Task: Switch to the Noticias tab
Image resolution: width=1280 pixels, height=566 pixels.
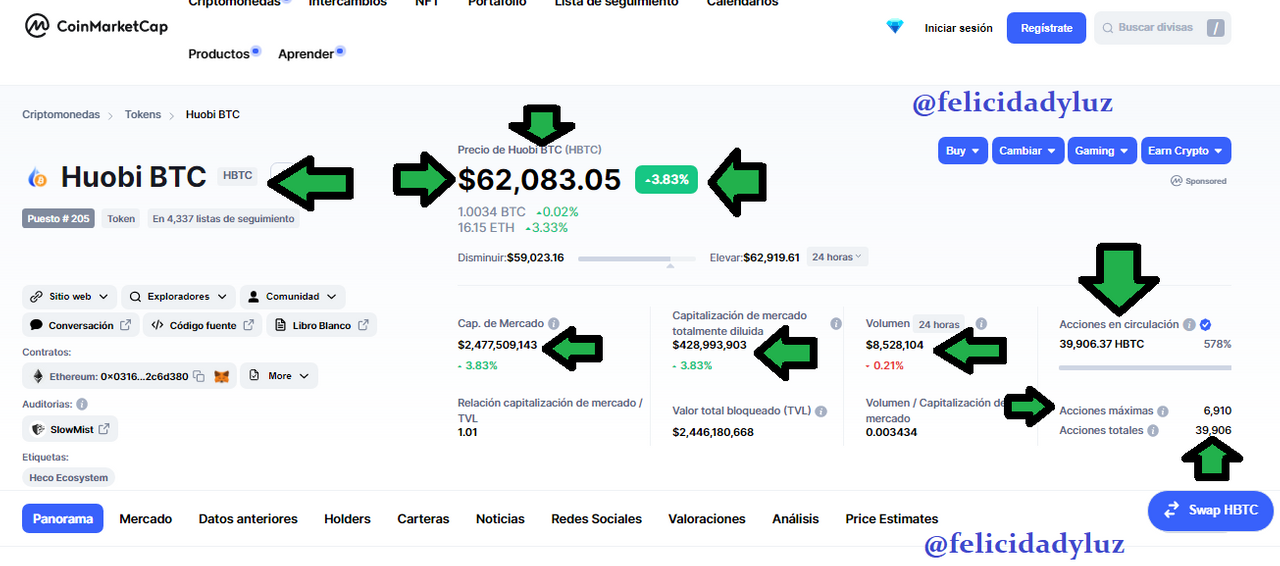Action: pyautogui.click(x=500, y=519)
